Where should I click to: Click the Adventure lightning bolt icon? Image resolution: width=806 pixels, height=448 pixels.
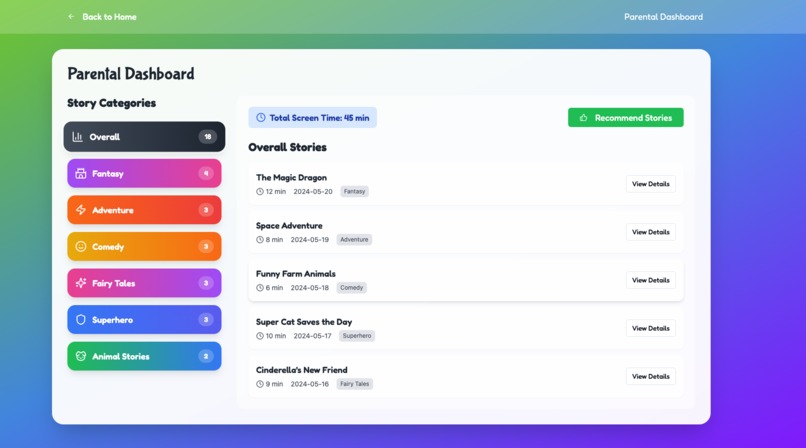(81, 210)
